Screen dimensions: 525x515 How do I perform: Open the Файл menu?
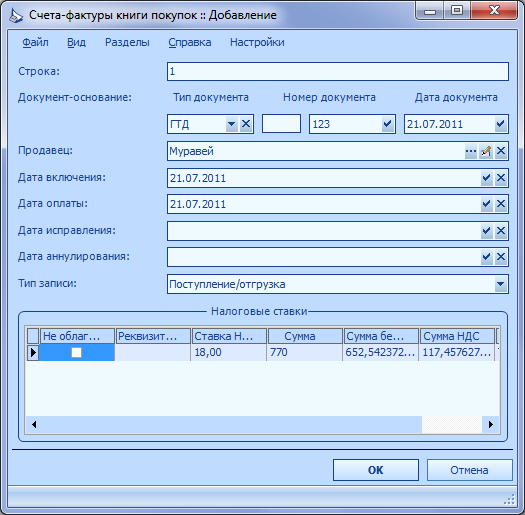35,43
